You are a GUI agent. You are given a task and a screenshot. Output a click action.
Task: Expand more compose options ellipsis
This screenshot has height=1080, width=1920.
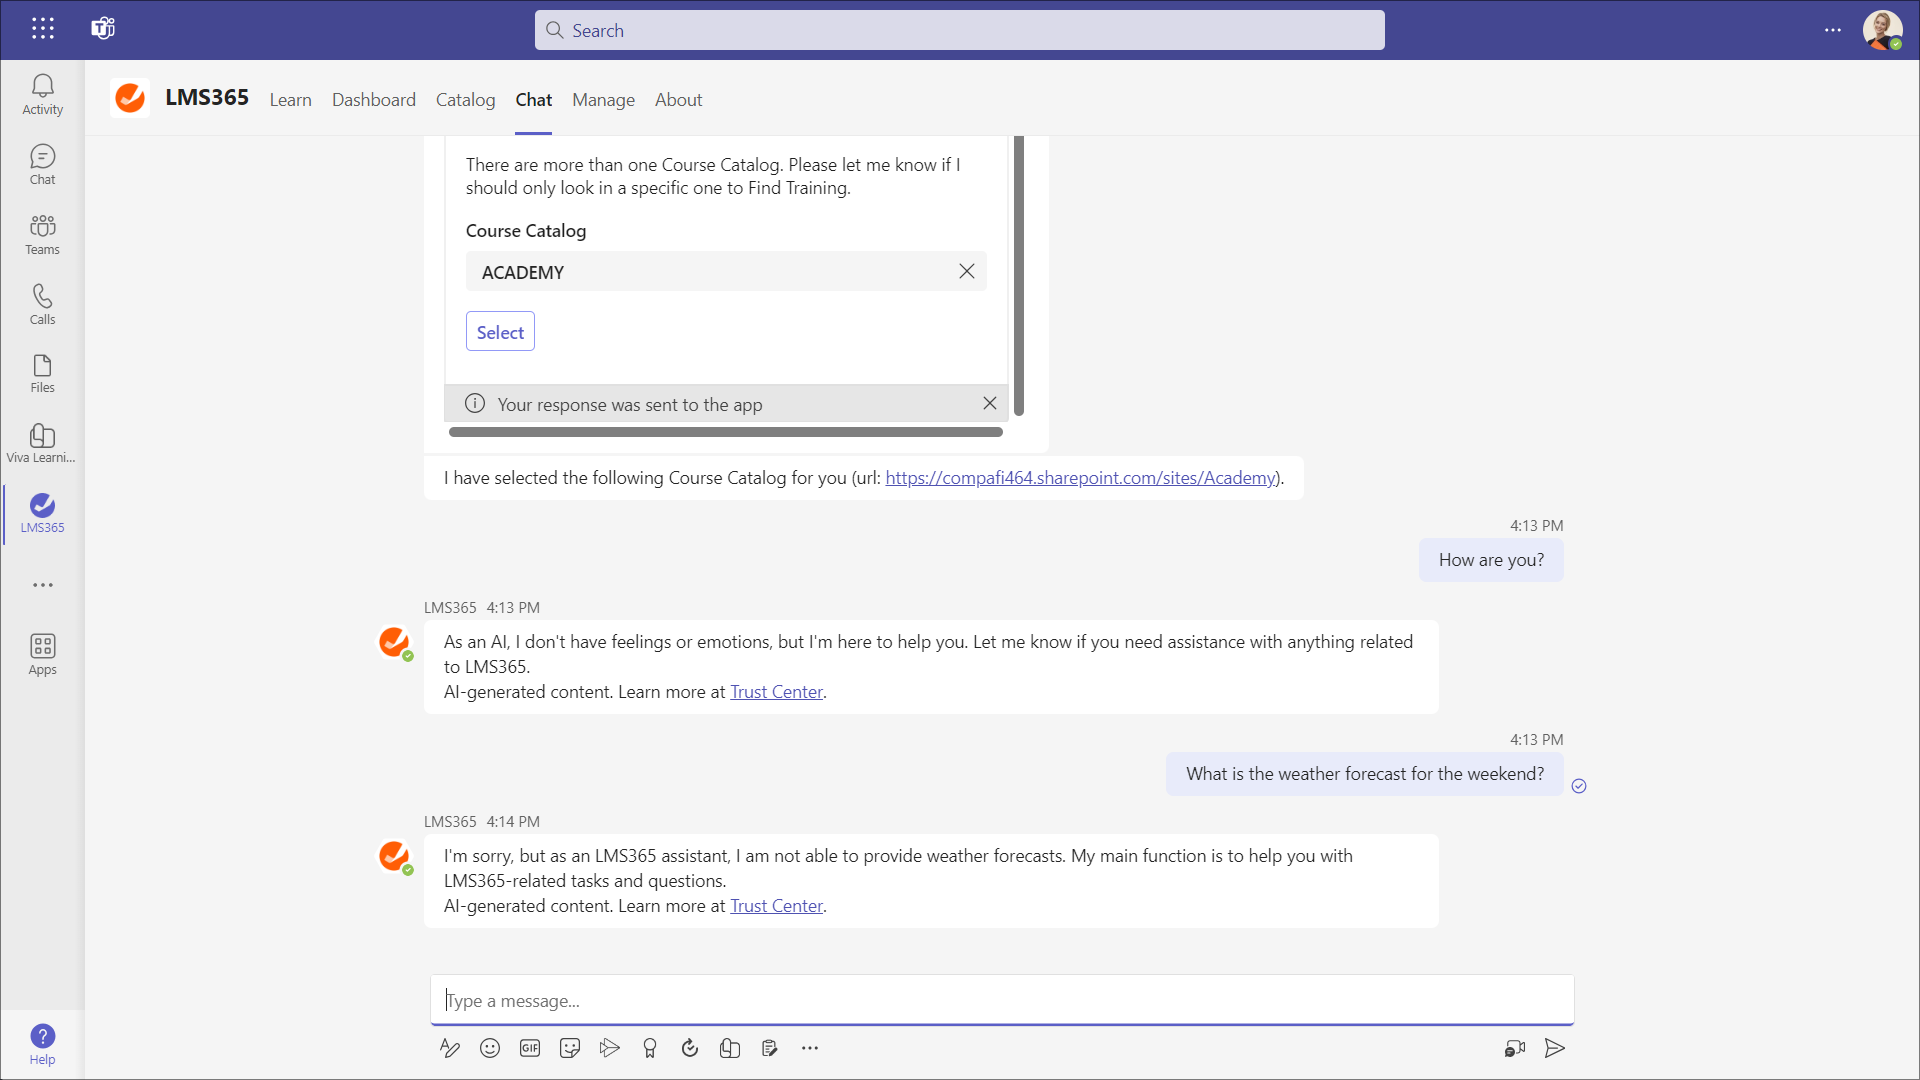(x=810, y=1048)
